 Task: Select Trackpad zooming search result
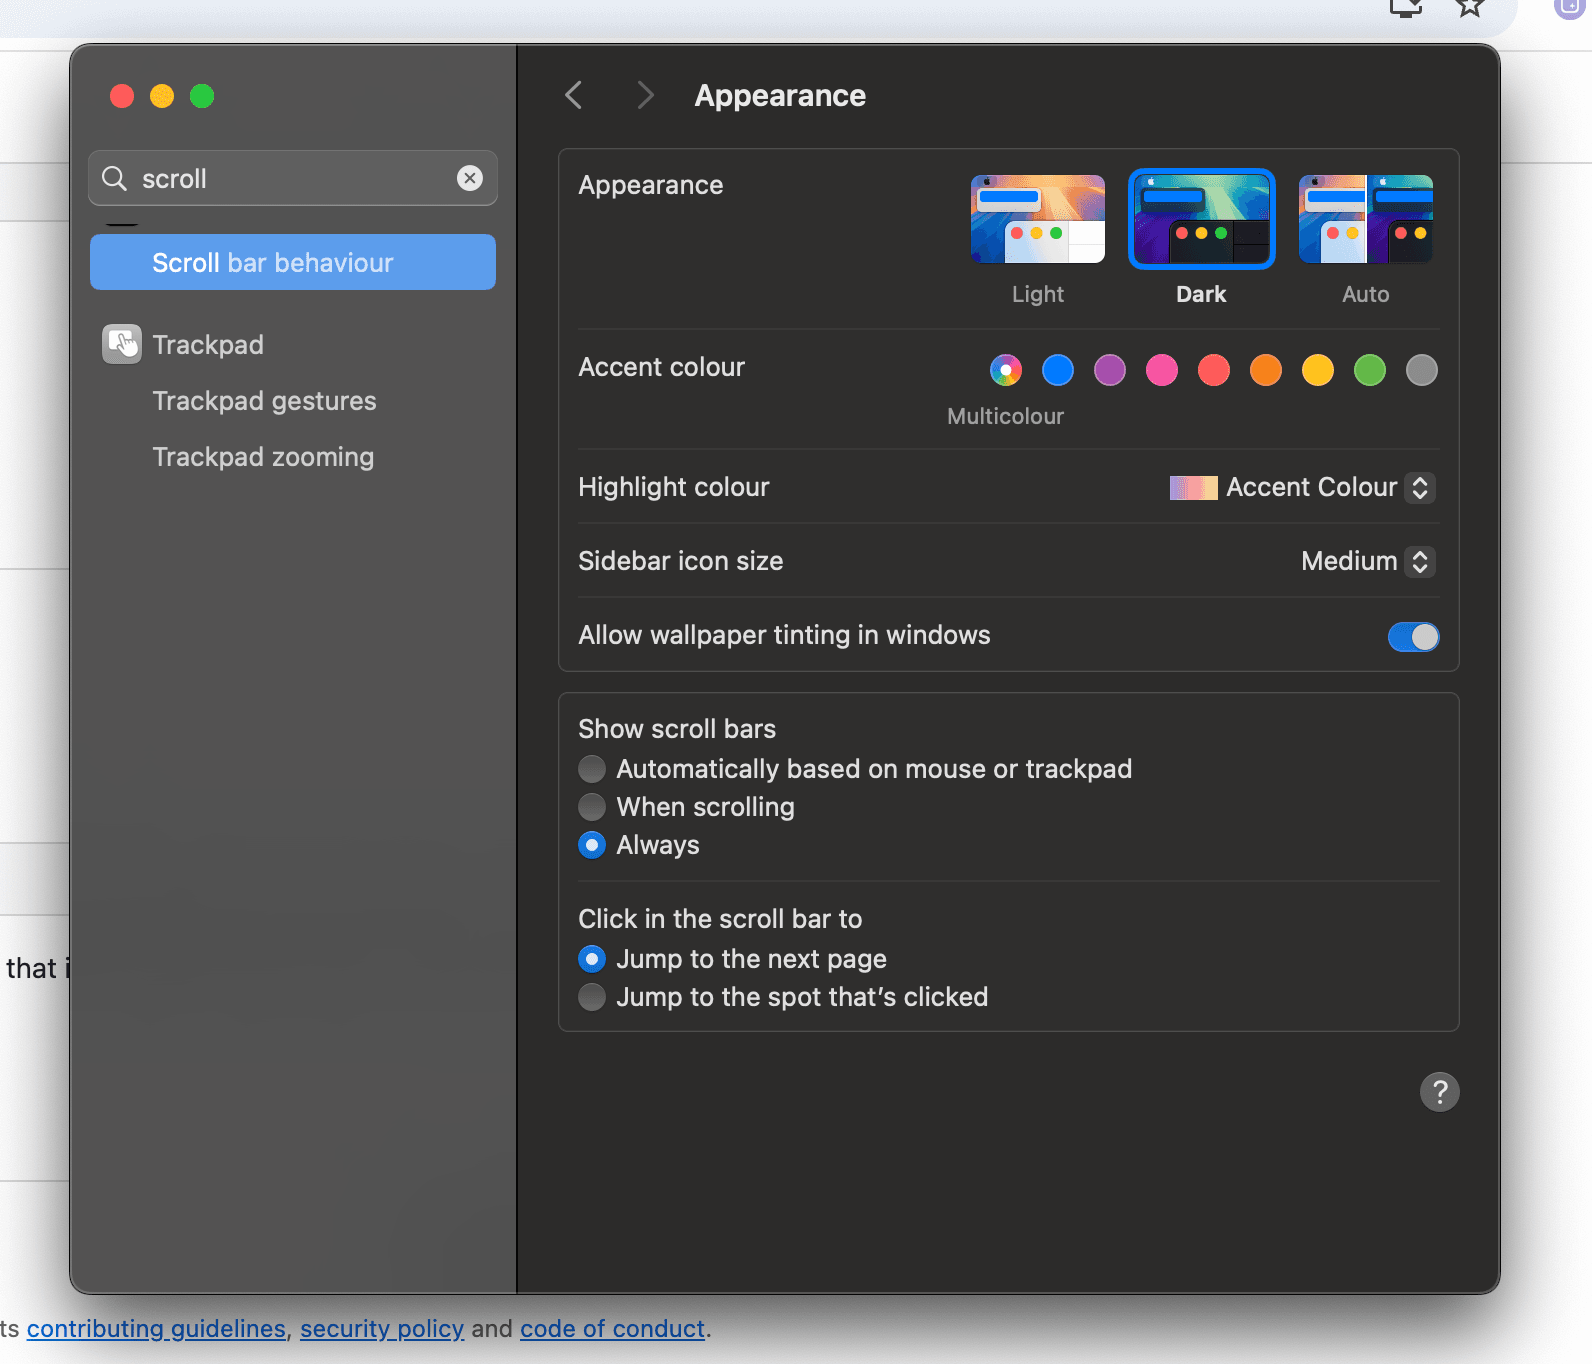coord(263,457)
